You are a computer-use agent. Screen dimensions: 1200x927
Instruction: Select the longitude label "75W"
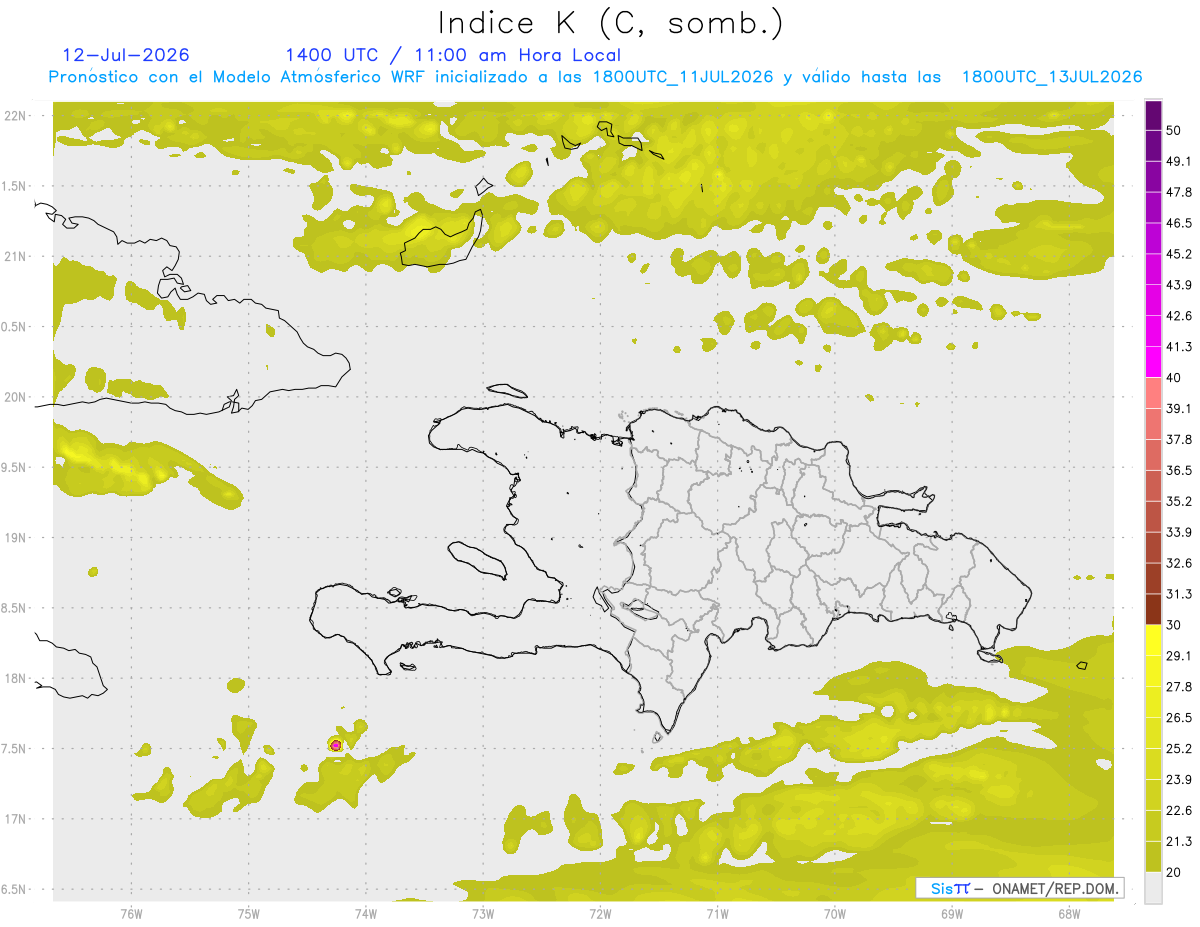point(248,913)
